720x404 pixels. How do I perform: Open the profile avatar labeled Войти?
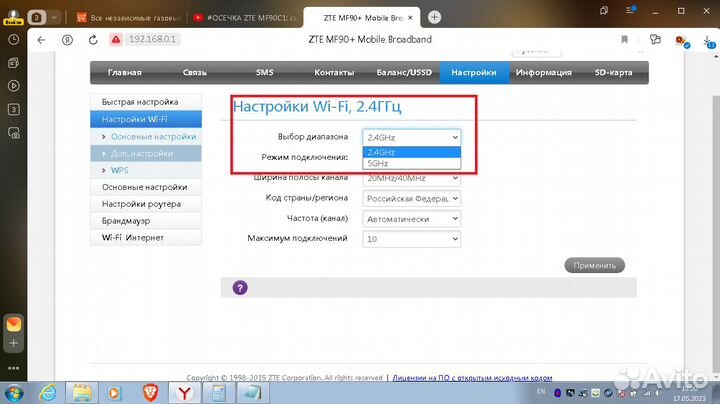click(13, 17)
